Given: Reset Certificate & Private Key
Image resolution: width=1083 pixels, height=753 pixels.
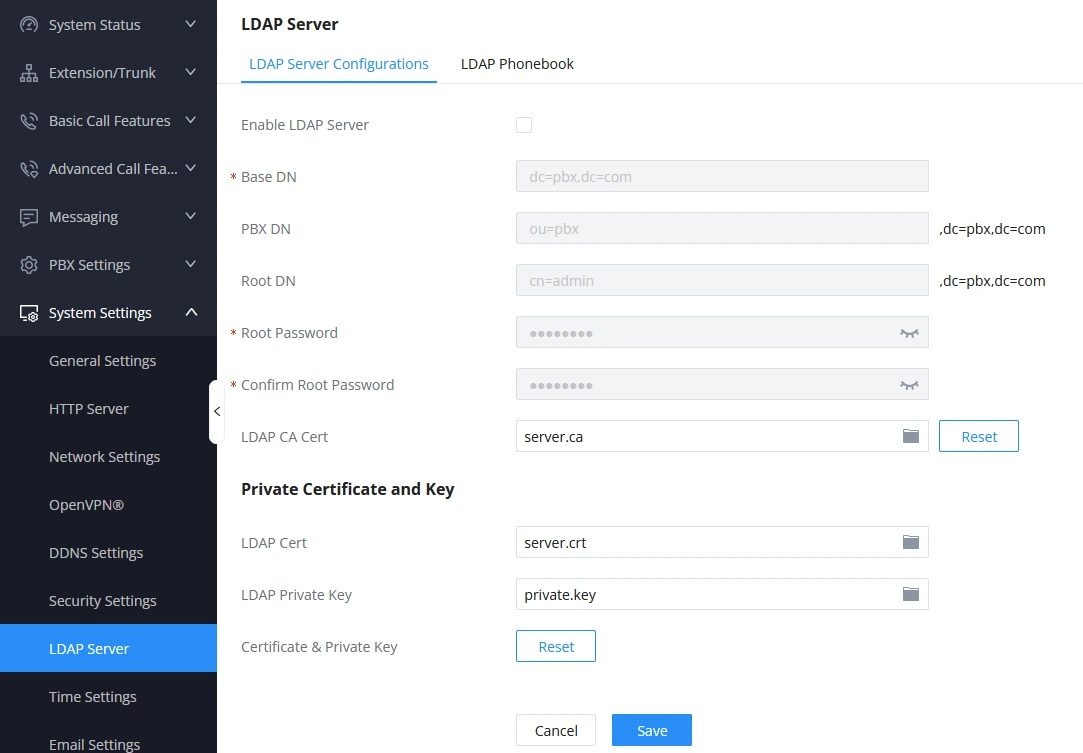Looking at the screenshot, I should tap(556, 646).
